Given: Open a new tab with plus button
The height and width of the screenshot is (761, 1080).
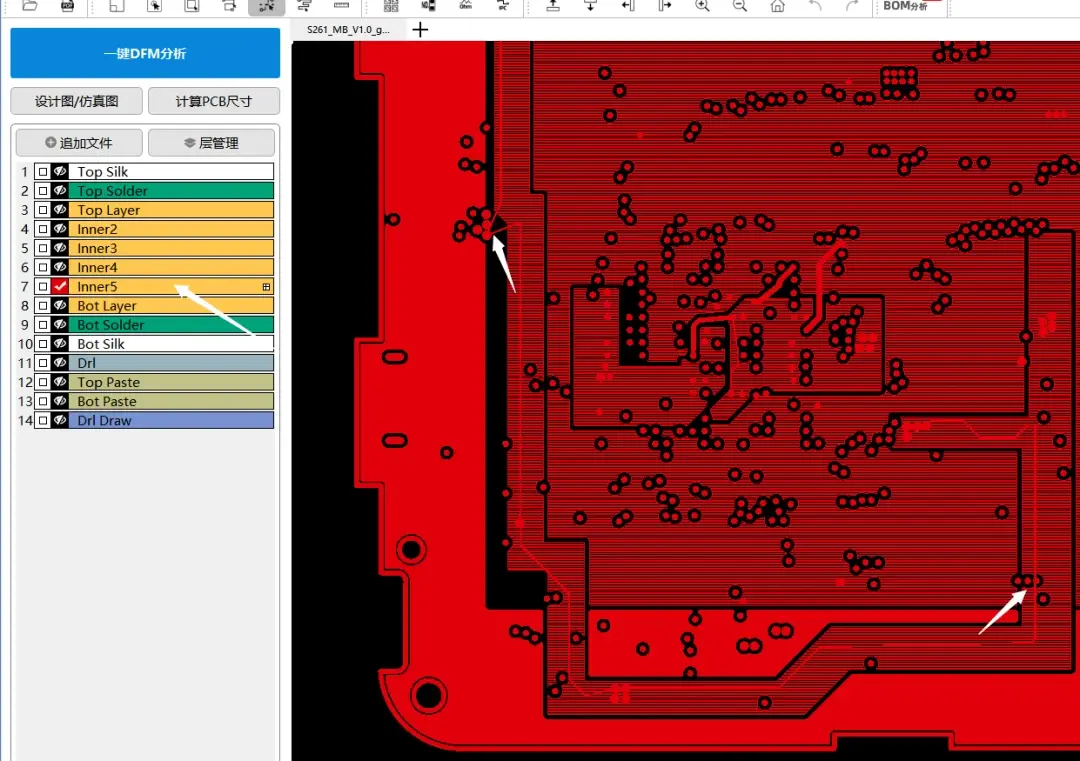Looking at the screenshot, I should [x=420, y=30].
